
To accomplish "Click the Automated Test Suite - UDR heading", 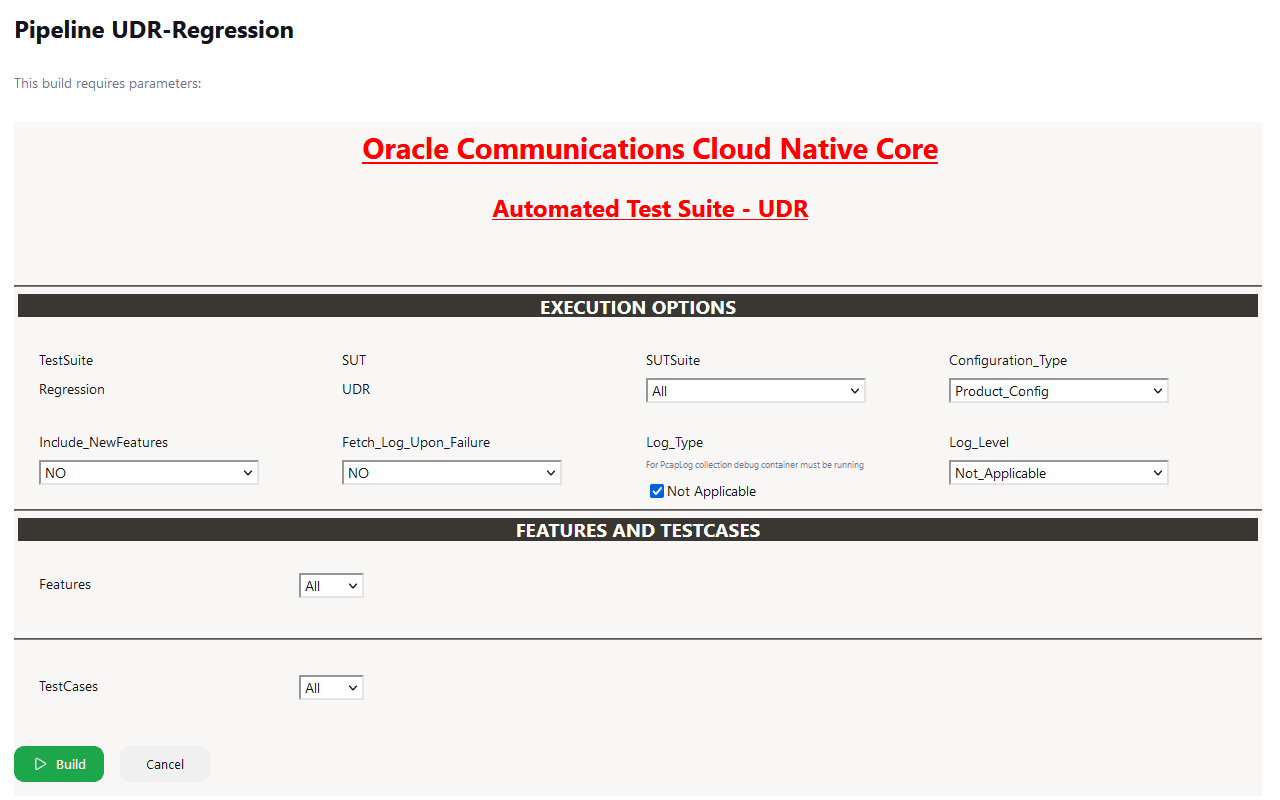I will pos(650,209).
